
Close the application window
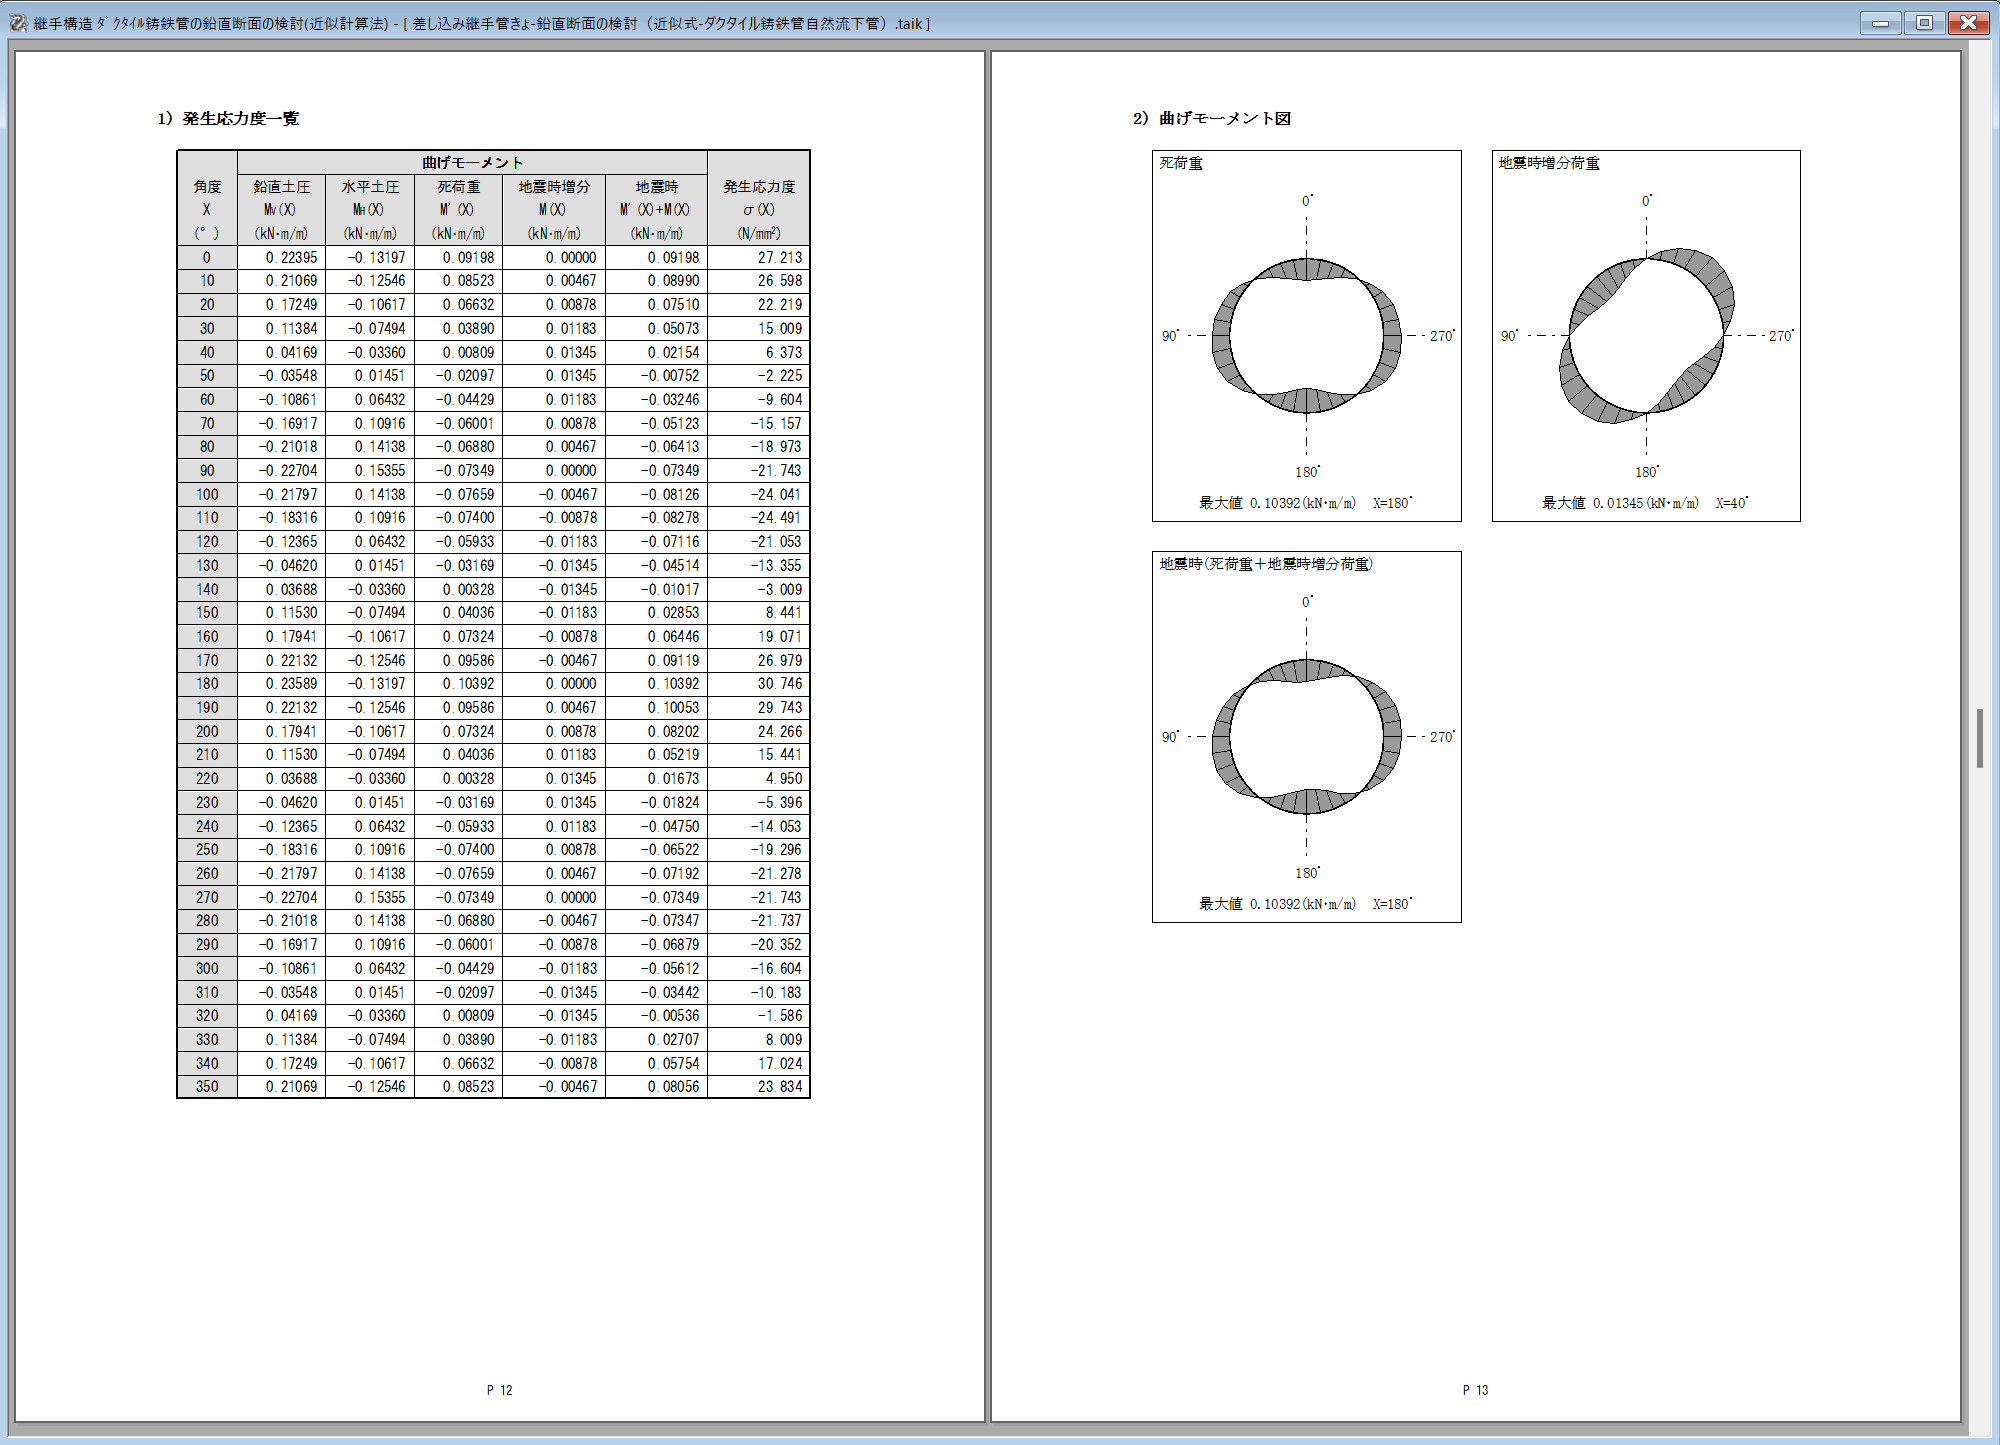pyautogui.click(x=1968, y=22)
